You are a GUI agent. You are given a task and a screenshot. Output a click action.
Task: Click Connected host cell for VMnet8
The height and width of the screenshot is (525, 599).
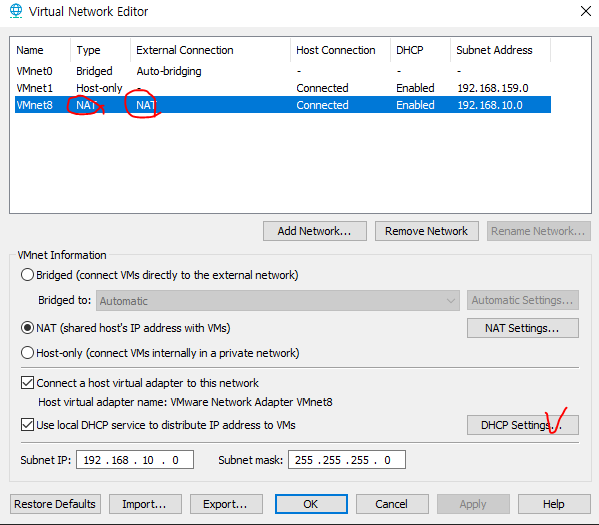coord(322,105)
